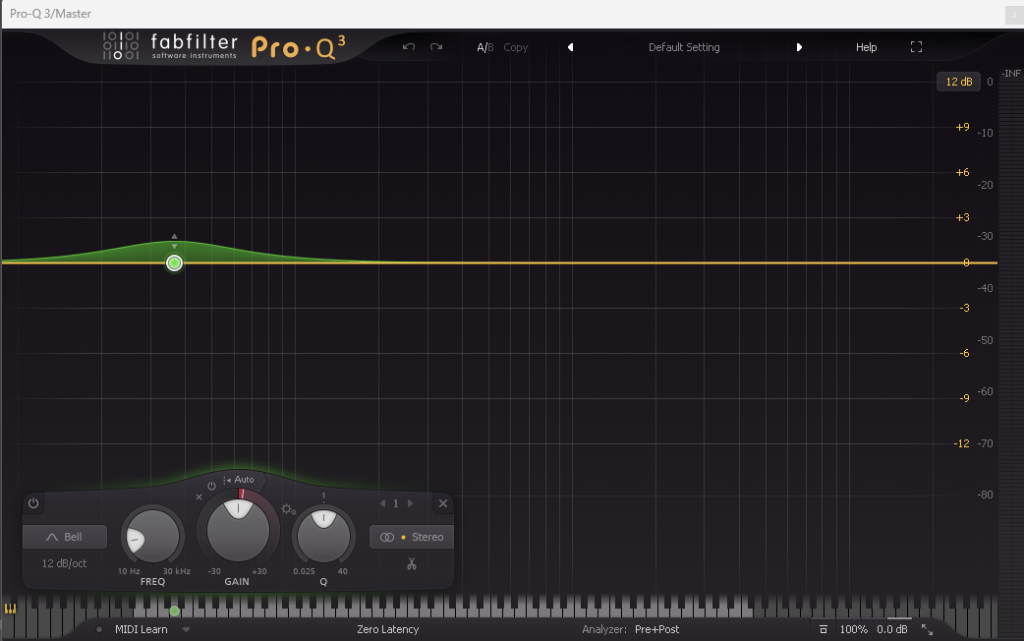Toggle the A/B state switch
Screen dimensions: 1024x641
485,47
